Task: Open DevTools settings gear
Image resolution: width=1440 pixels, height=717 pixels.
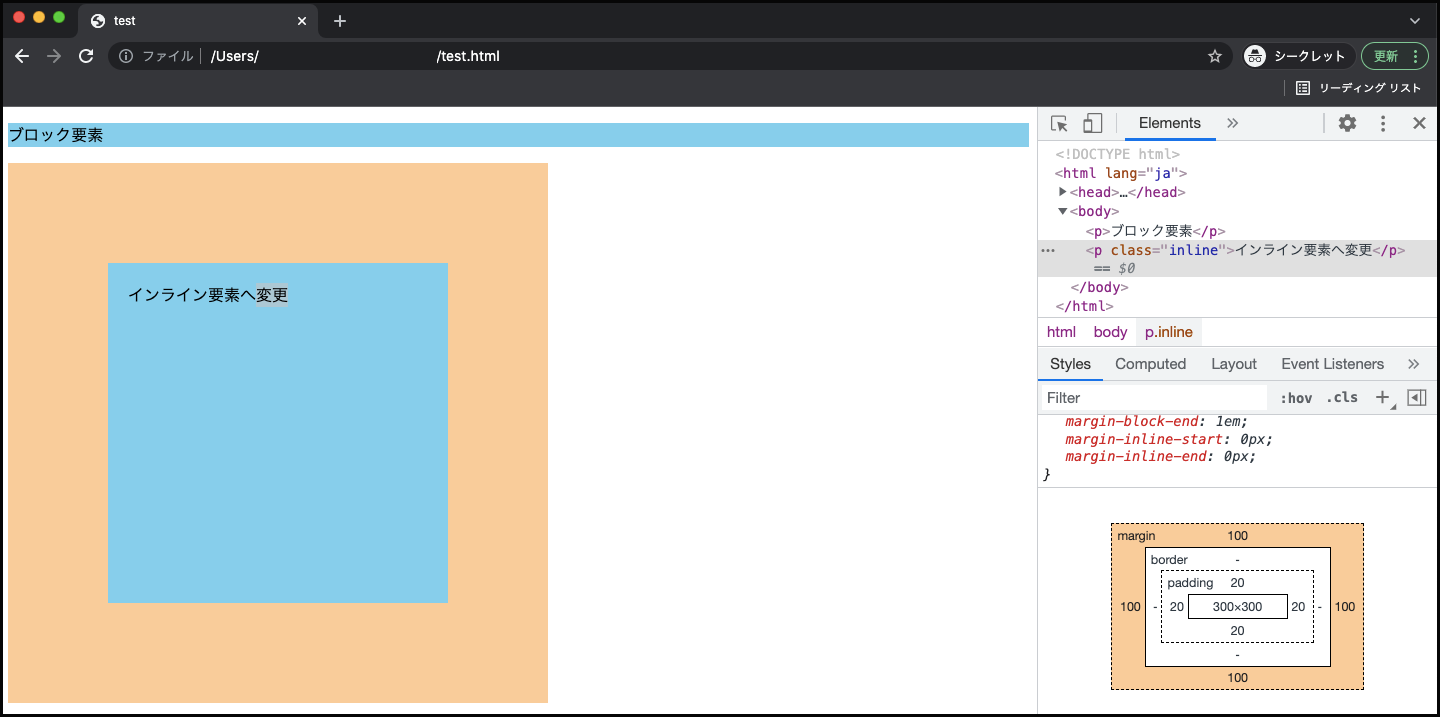Action: 1347,123
